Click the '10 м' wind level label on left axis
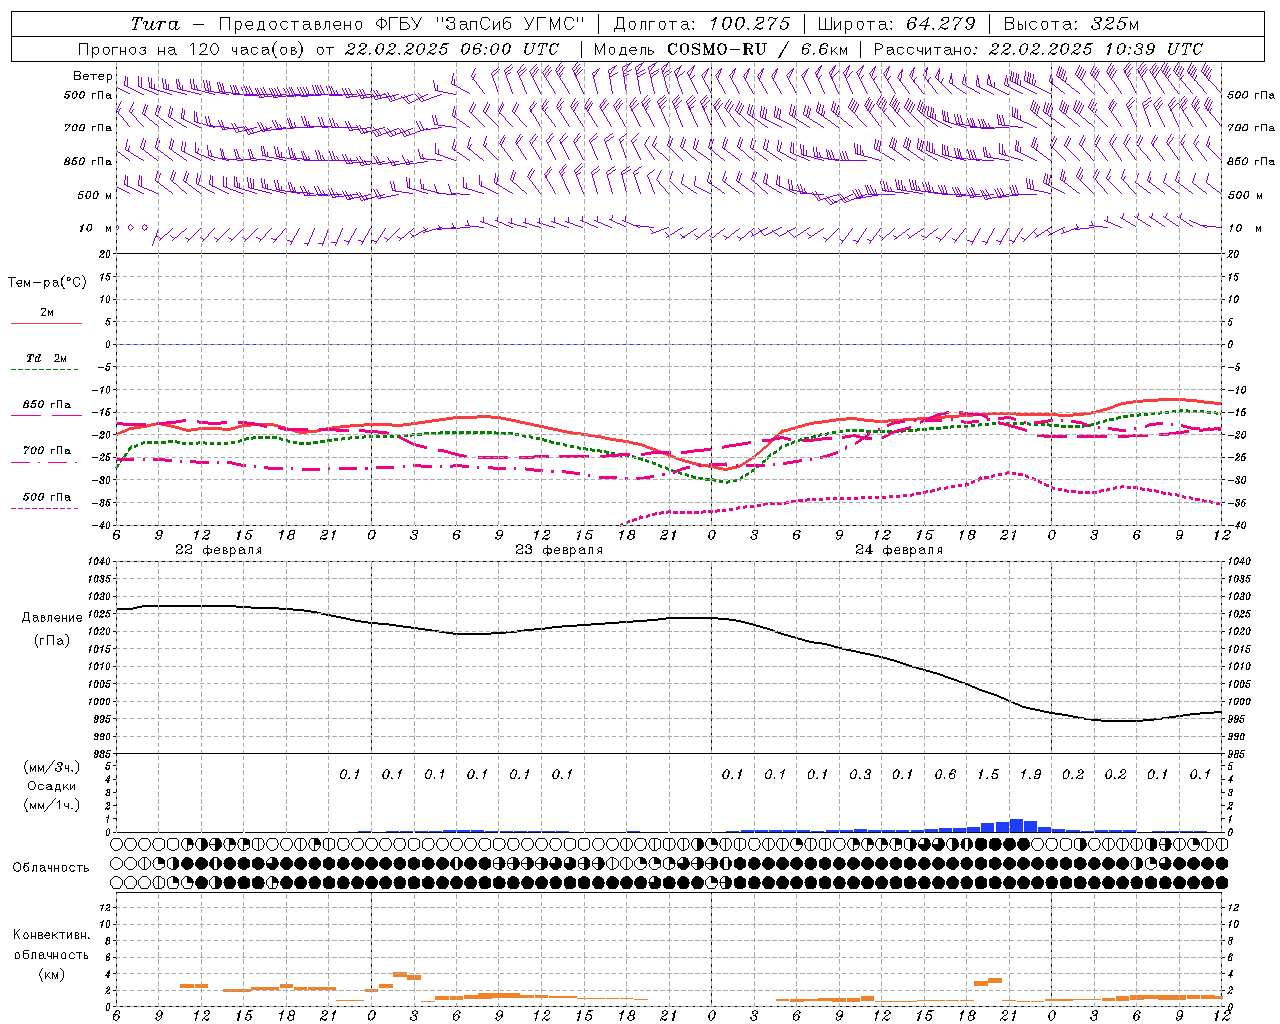 (96, 228)
